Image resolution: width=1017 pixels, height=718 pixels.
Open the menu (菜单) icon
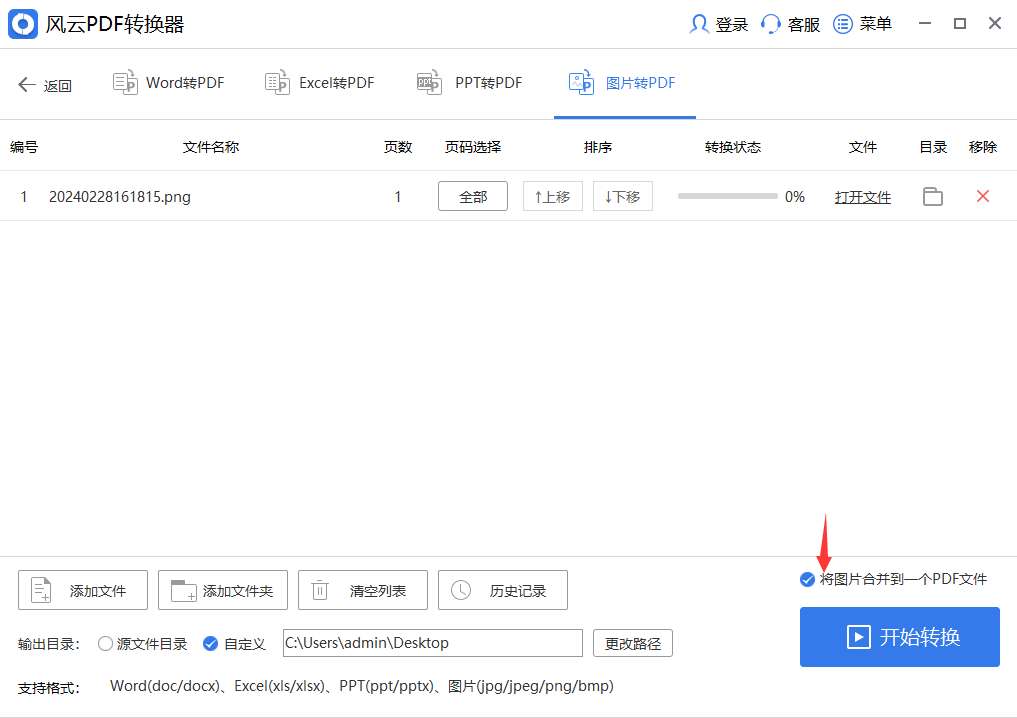pos(845,23)
